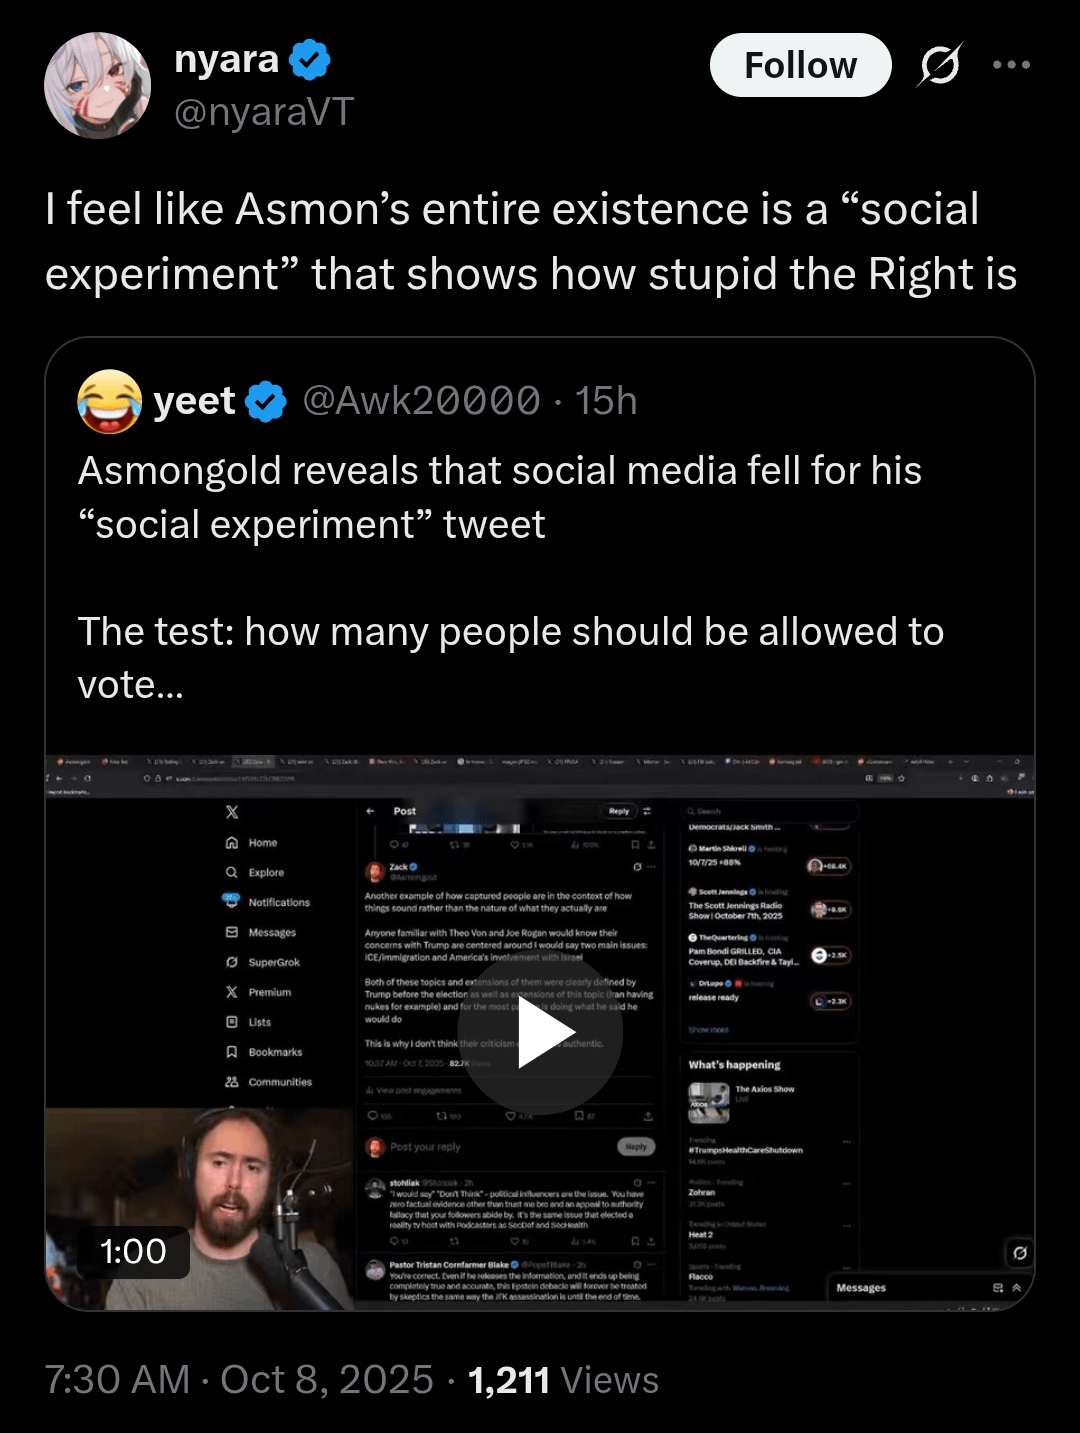Open yeet's laughing emoji avatar

(110, 401)
